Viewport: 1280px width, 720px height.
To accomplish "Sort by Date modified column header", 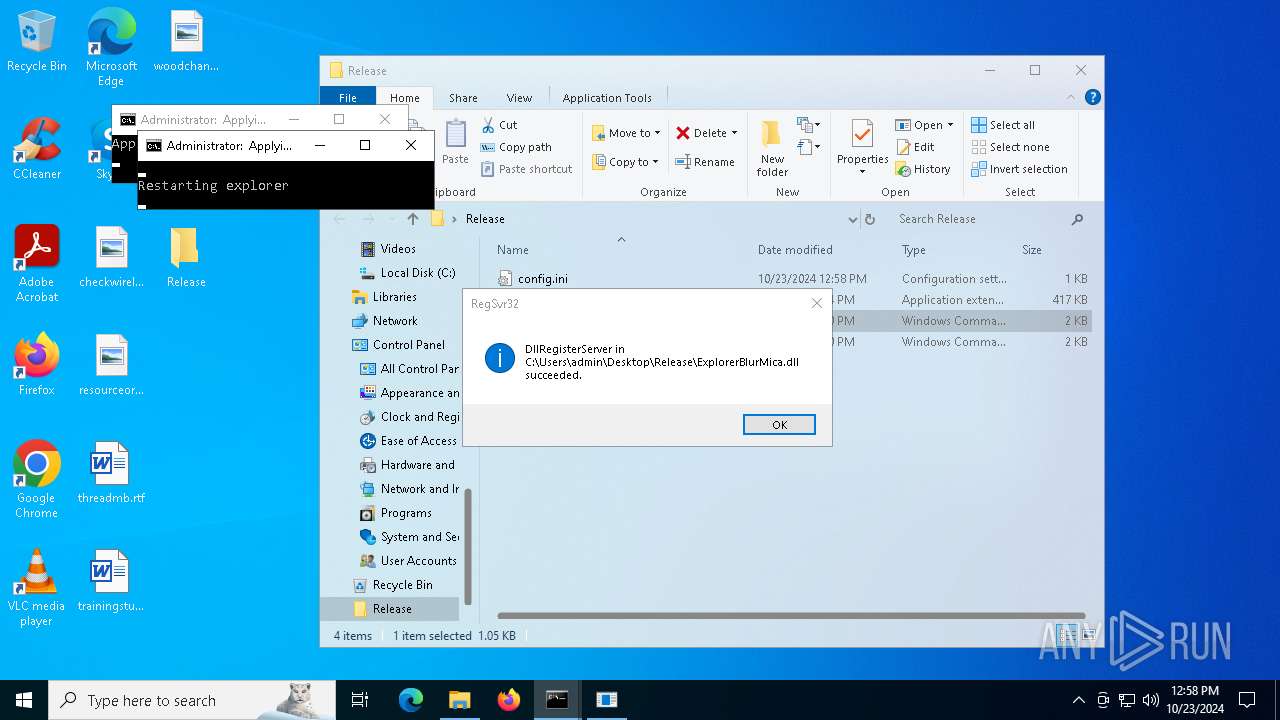I will click(x=795, y=250).
